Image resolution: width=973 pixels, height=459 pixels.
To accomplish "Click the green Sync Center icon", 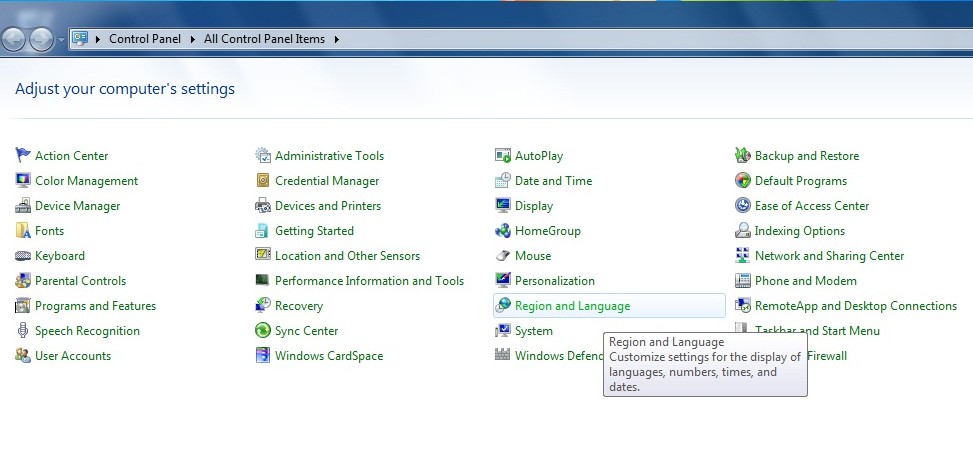I will click(263, 331).
